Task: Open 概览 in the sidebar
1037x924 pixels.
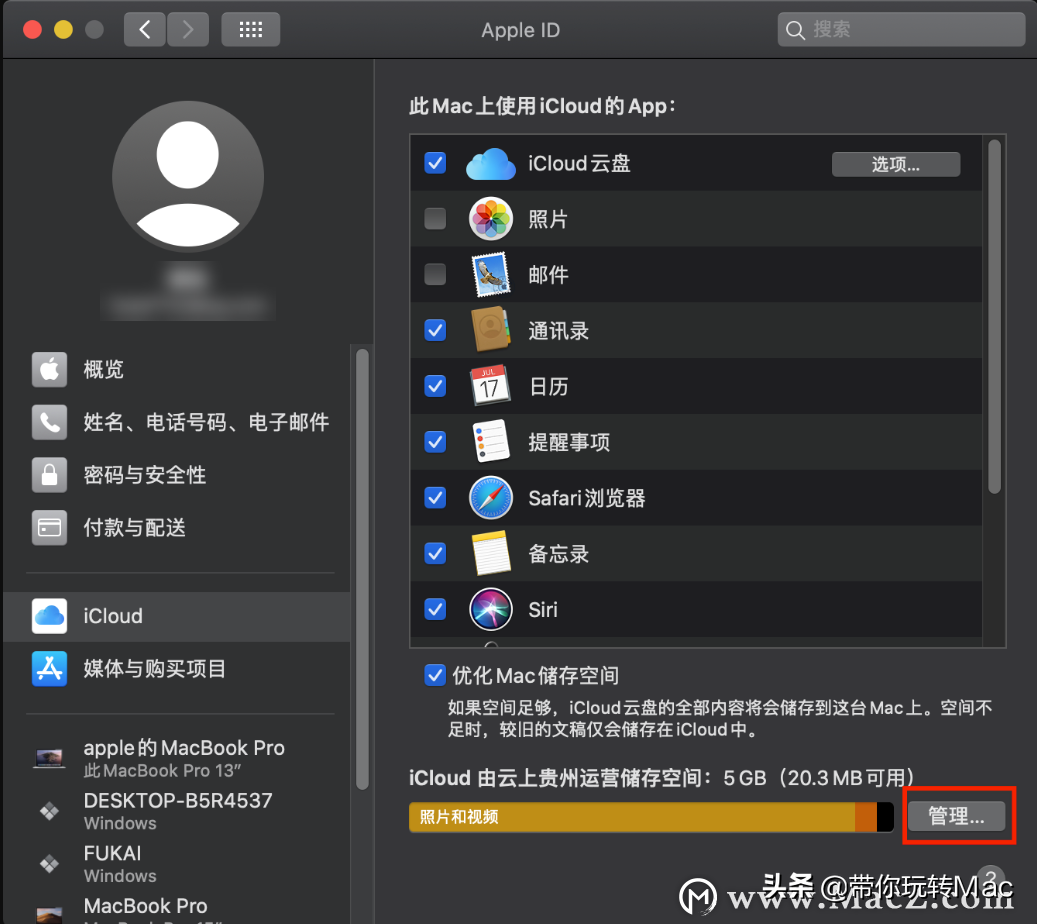Action: point(179,369)
